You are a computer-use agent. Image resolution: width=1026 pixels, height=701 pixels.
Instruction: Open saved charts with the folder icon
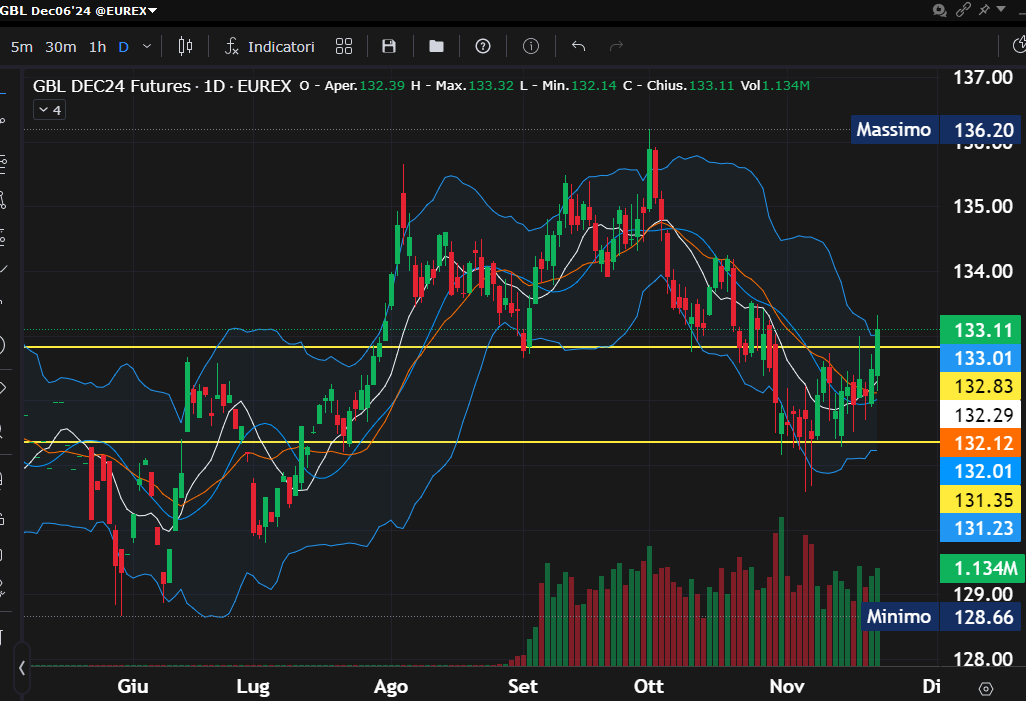coord(436,46)
